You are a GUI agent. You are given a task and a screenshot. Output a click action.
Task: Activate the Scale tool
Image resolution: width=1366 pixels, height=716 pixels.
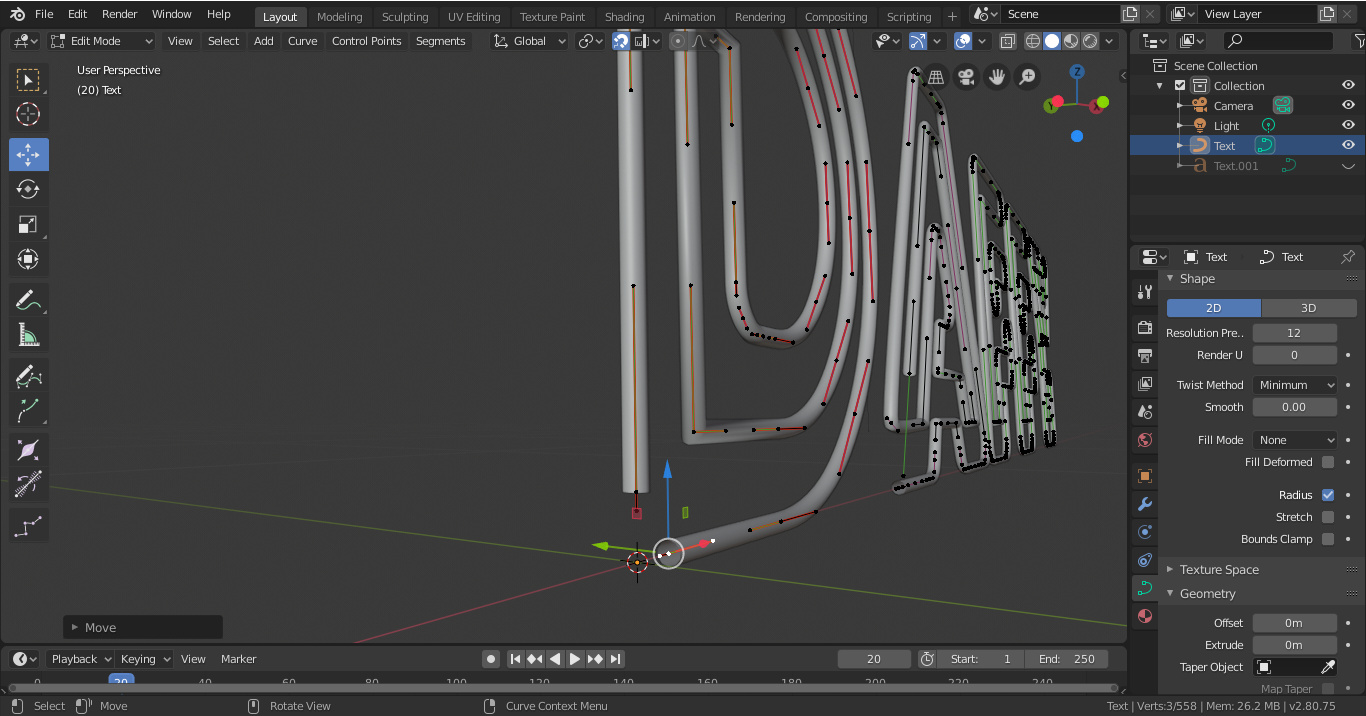click(28, 224)
